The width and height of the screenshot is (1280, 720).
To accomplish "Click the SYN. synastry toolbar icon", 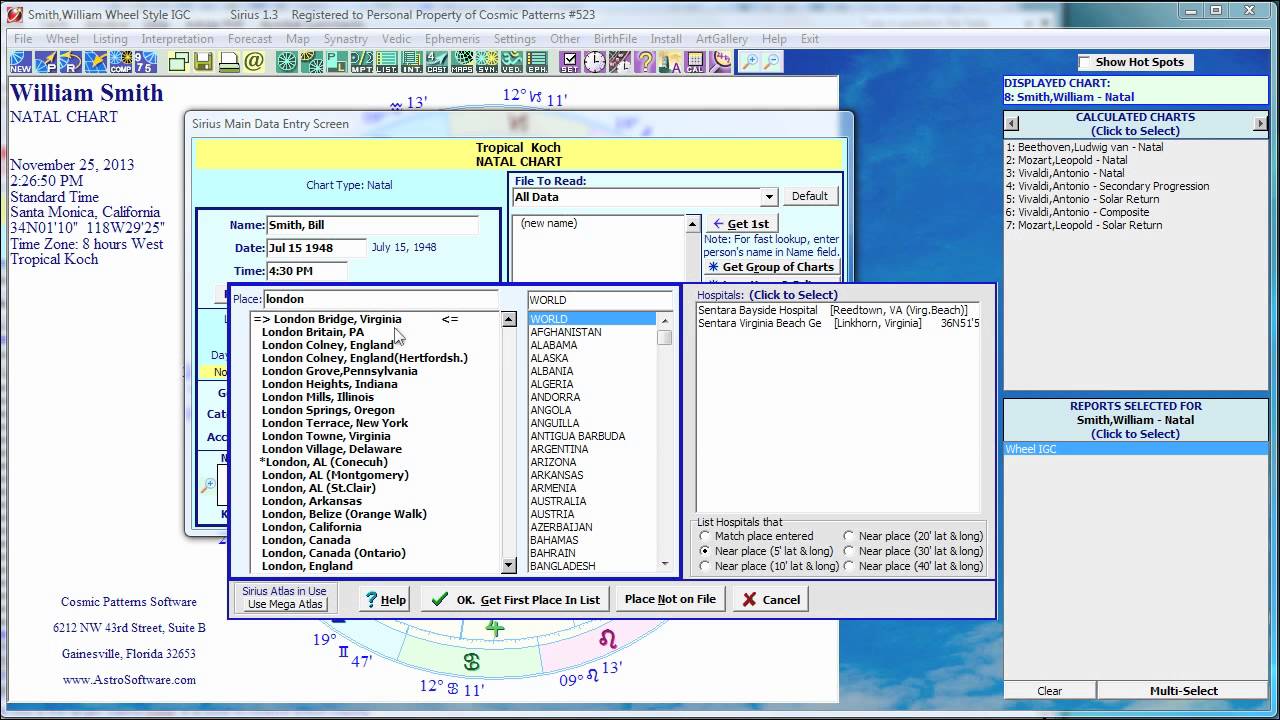I will (487, 62).
